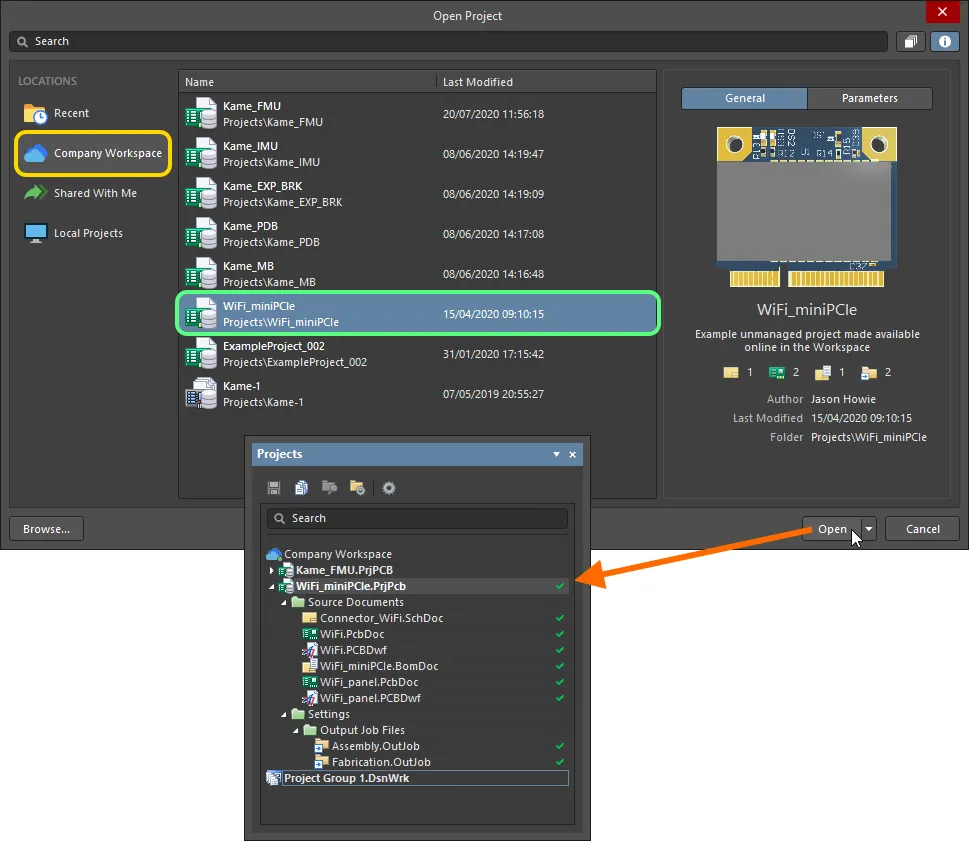
Task: Collapse the Settings folder
Action: coord(284,714)
